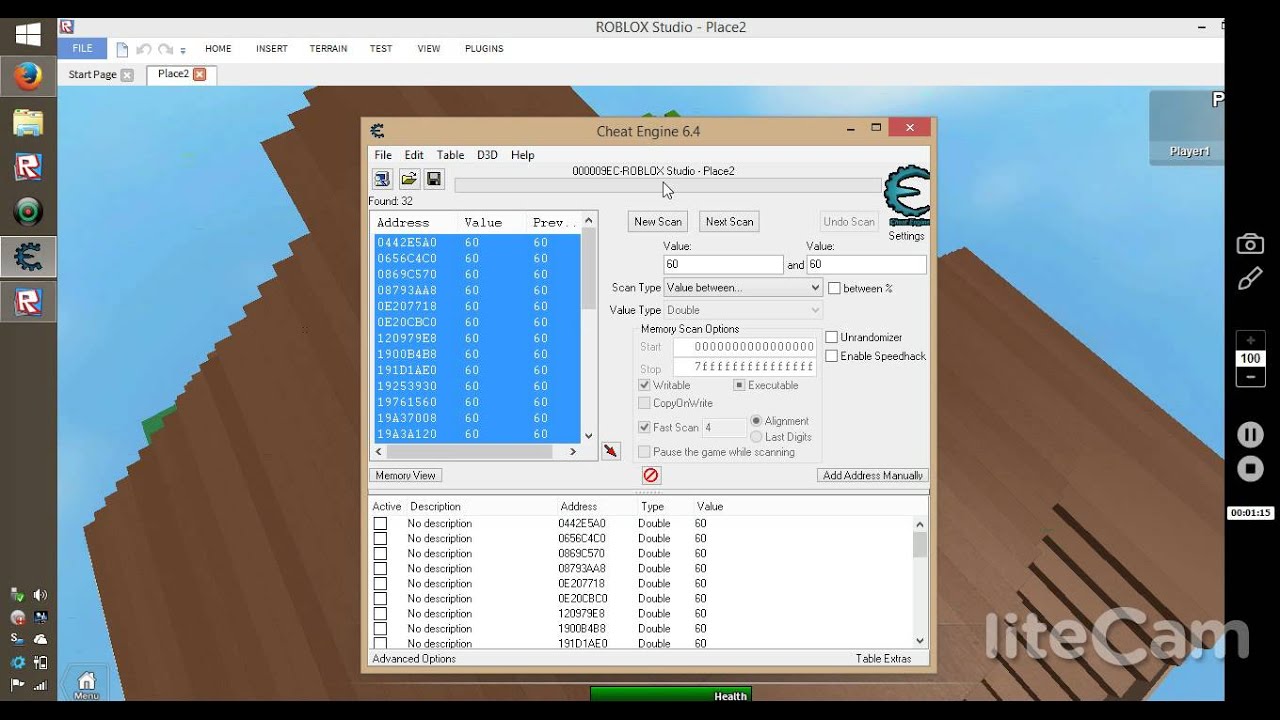Click the liteCam screenshot camera icon
Screen dimensions: 1280x720
point(1250,243)
